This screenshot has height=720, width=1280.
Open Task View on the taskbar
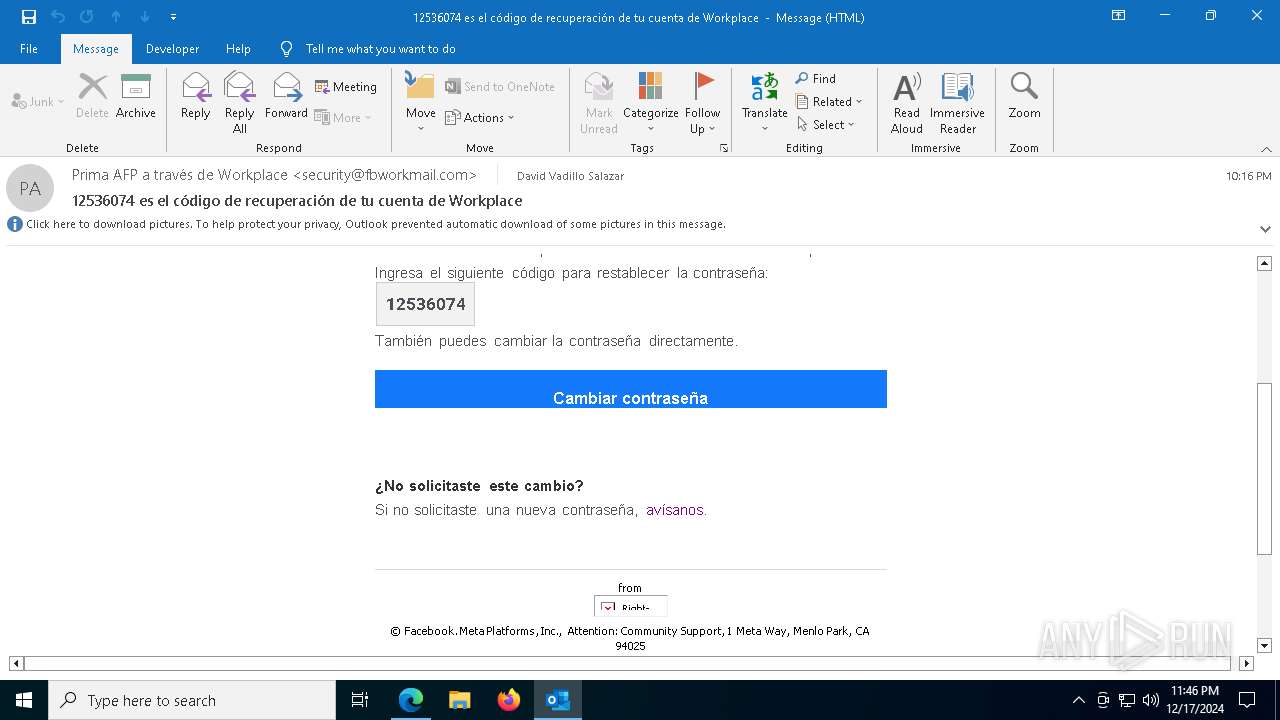[360, 700]
